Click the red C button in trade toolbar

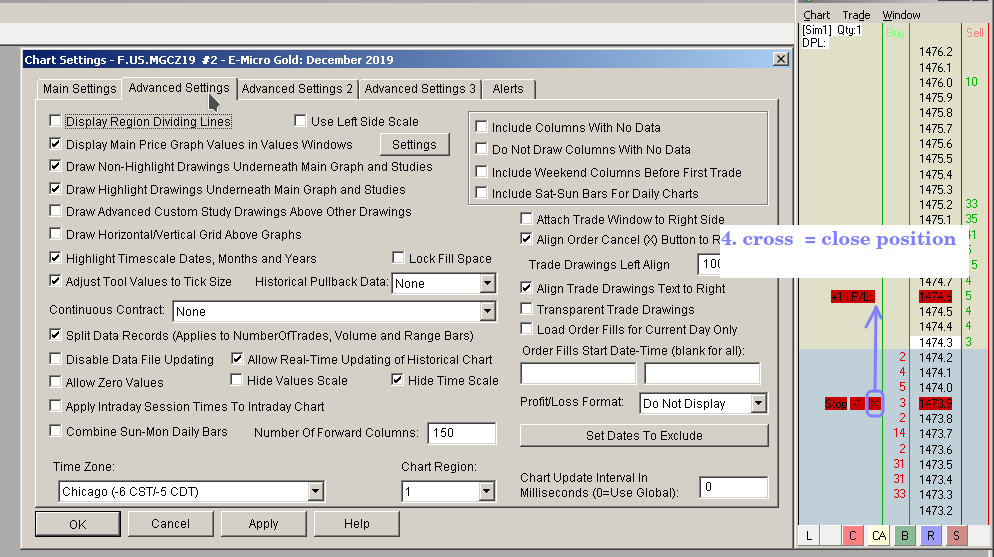tap(852, 537)
